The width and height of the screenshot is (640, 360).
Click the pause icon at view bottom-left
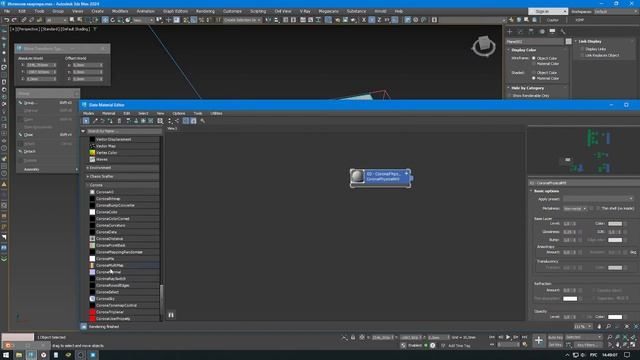coord(171,315)
